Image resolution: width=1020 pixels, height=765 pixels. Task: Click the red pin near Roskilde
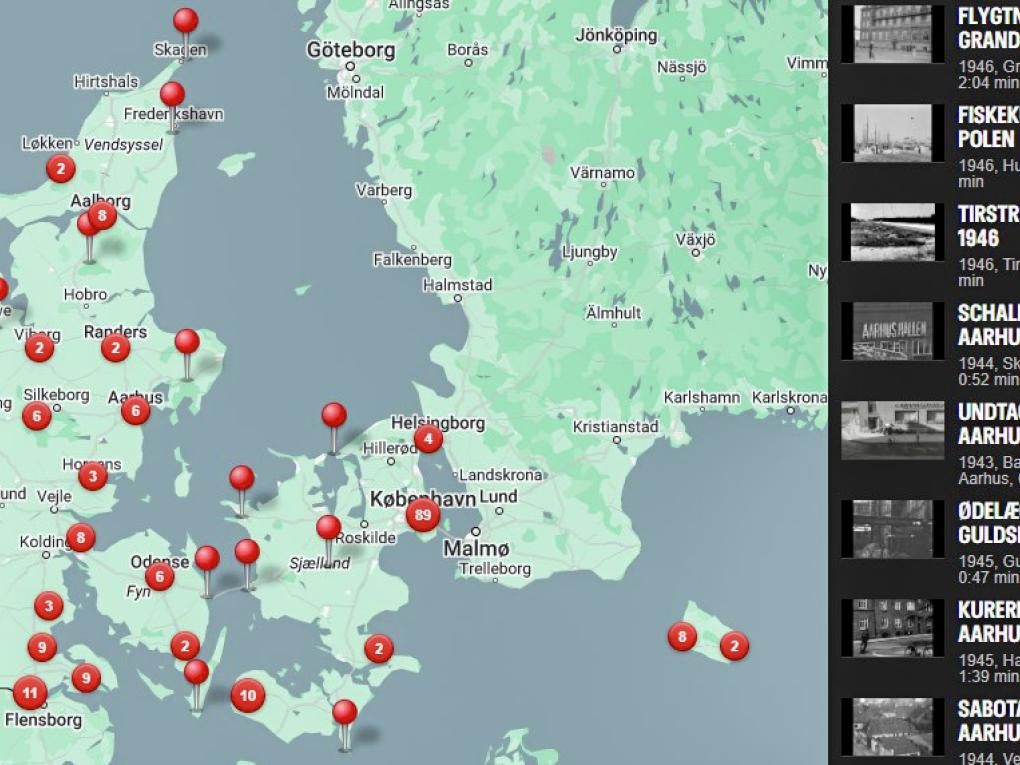click(328, 528)
